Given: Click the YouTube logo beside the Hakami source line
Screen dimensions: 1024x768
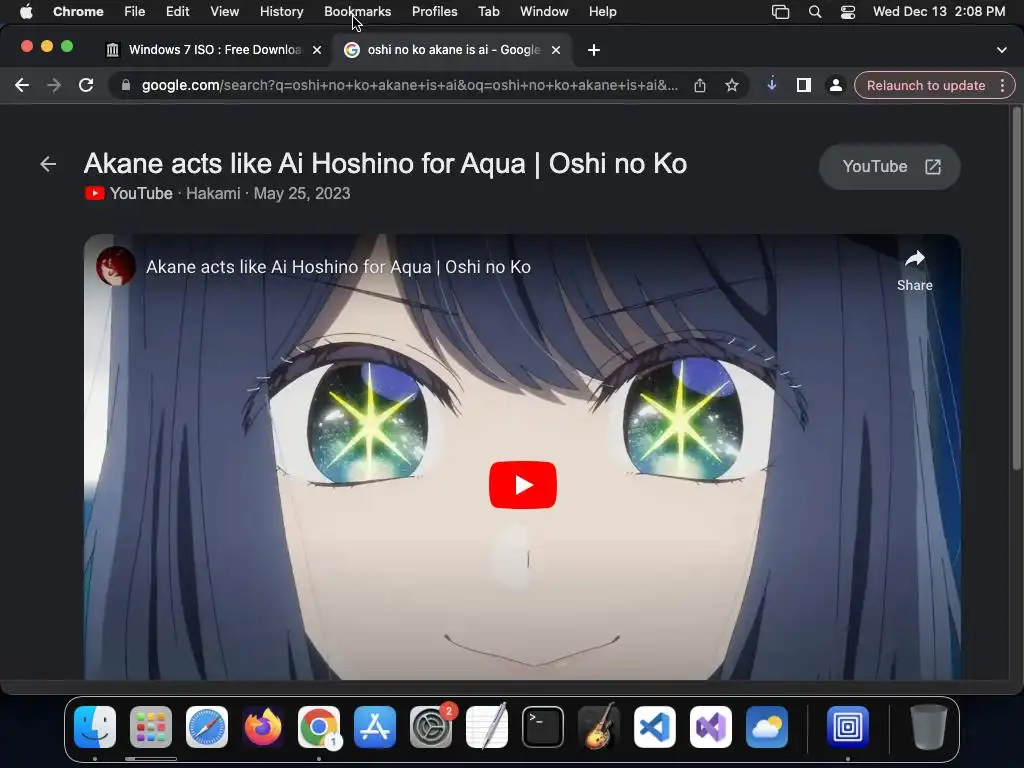Looking at the screenshot, I should [x=95, y=193].
